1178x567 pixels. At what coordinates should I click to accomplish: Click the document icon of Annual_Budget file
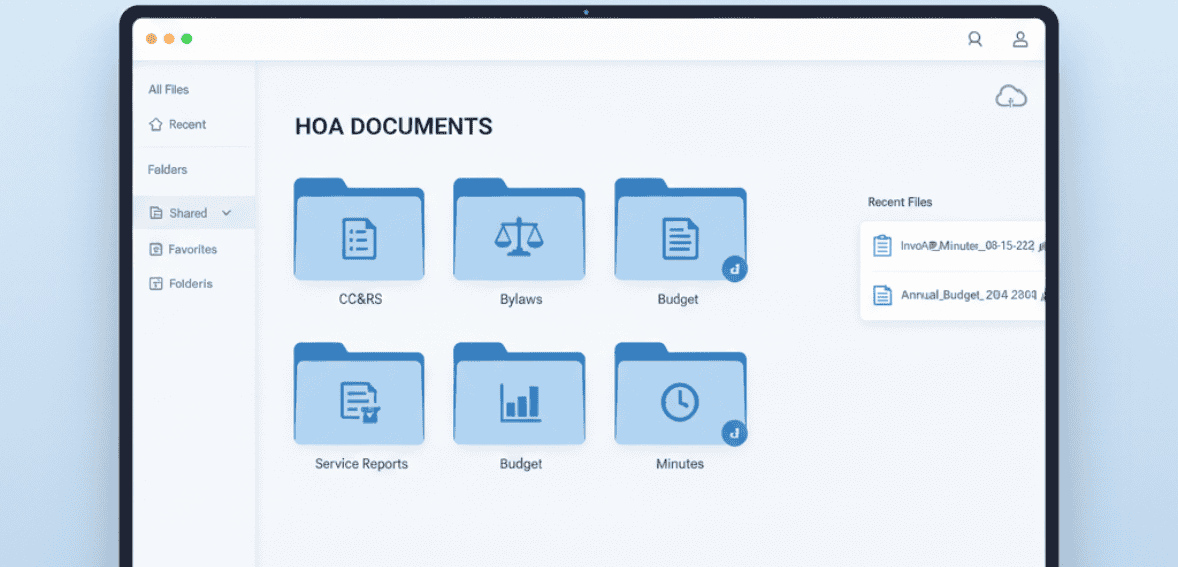[882, 295]
